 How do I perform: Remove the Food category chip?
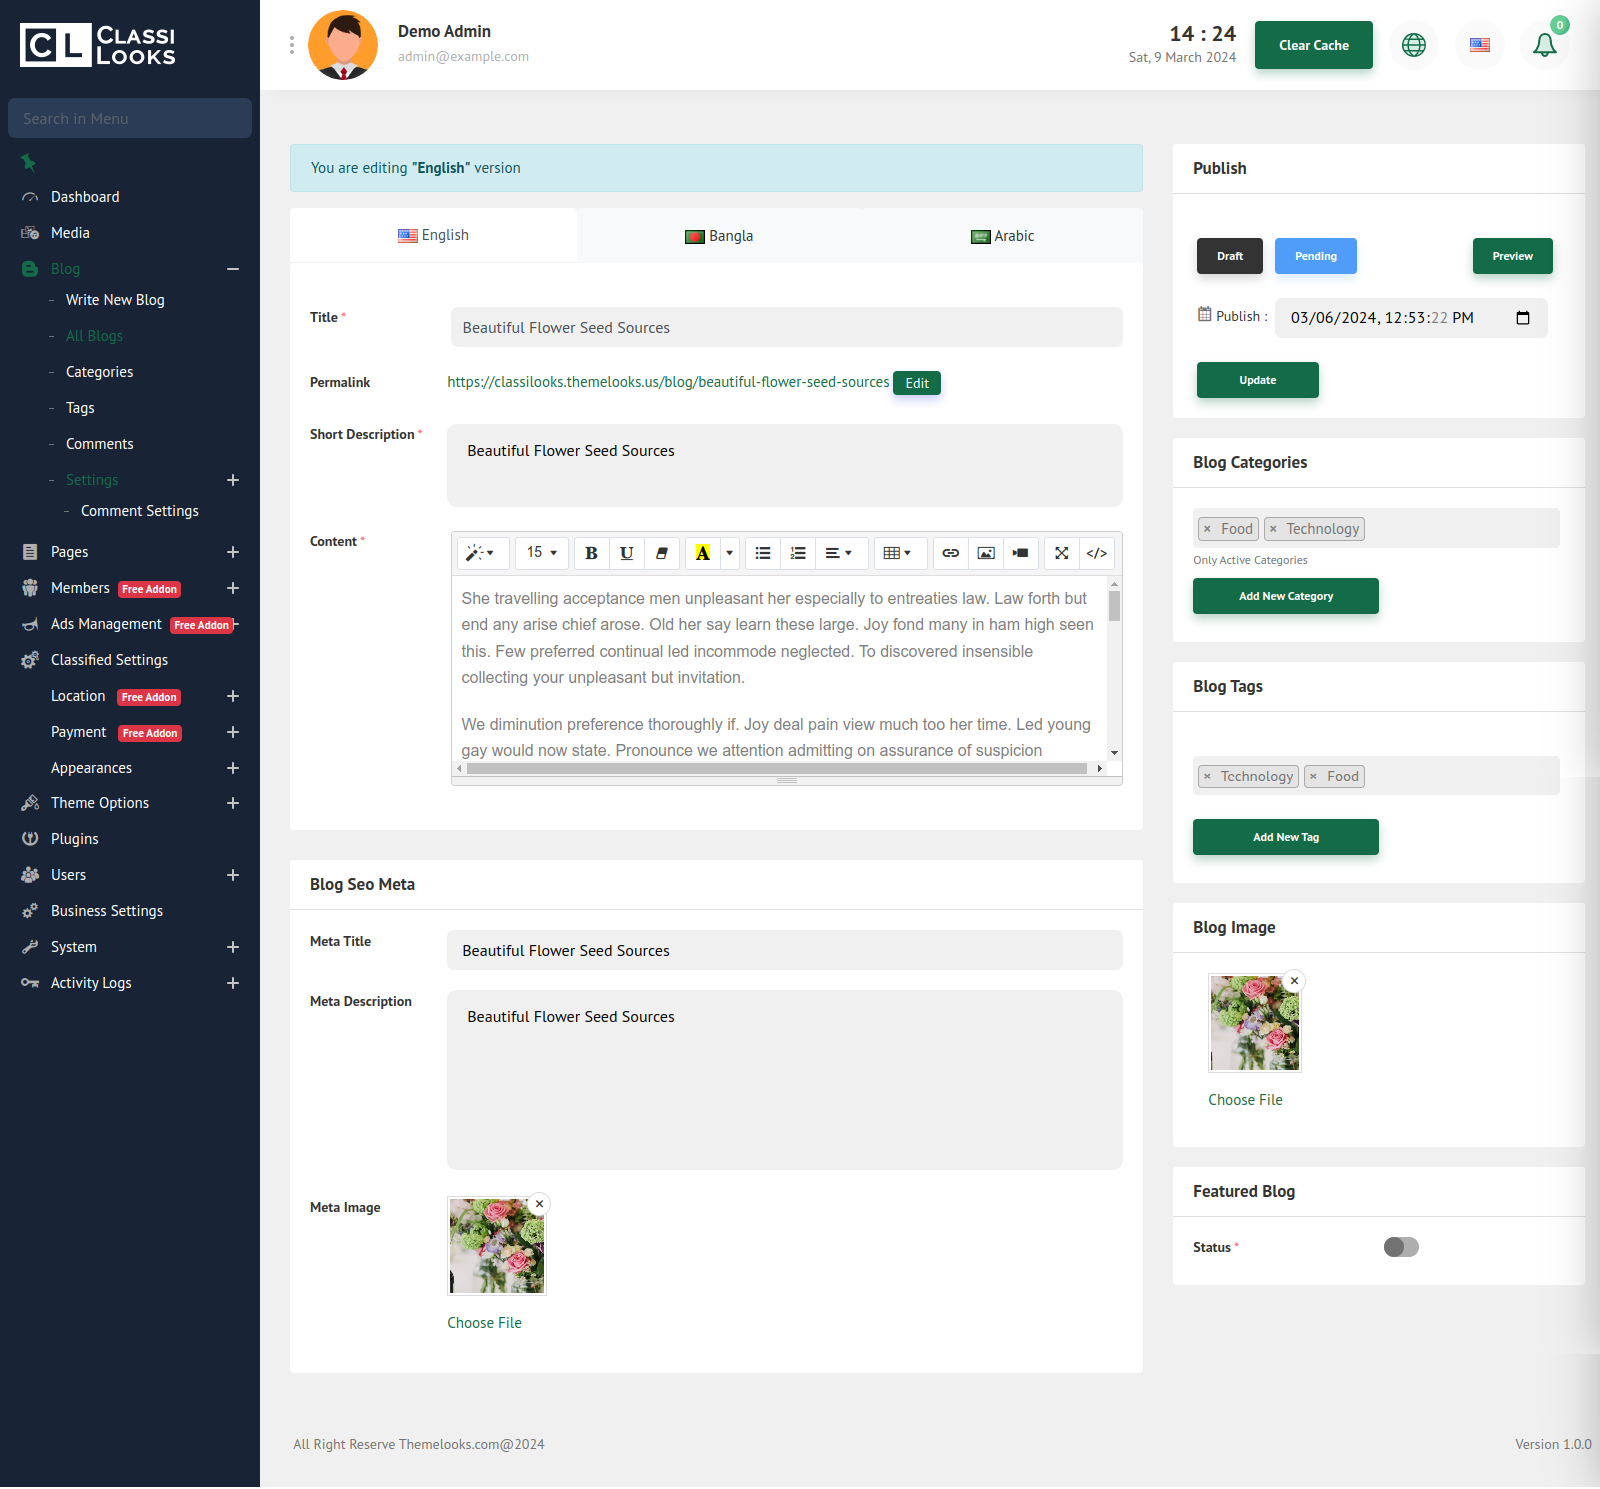point(1207,529)
